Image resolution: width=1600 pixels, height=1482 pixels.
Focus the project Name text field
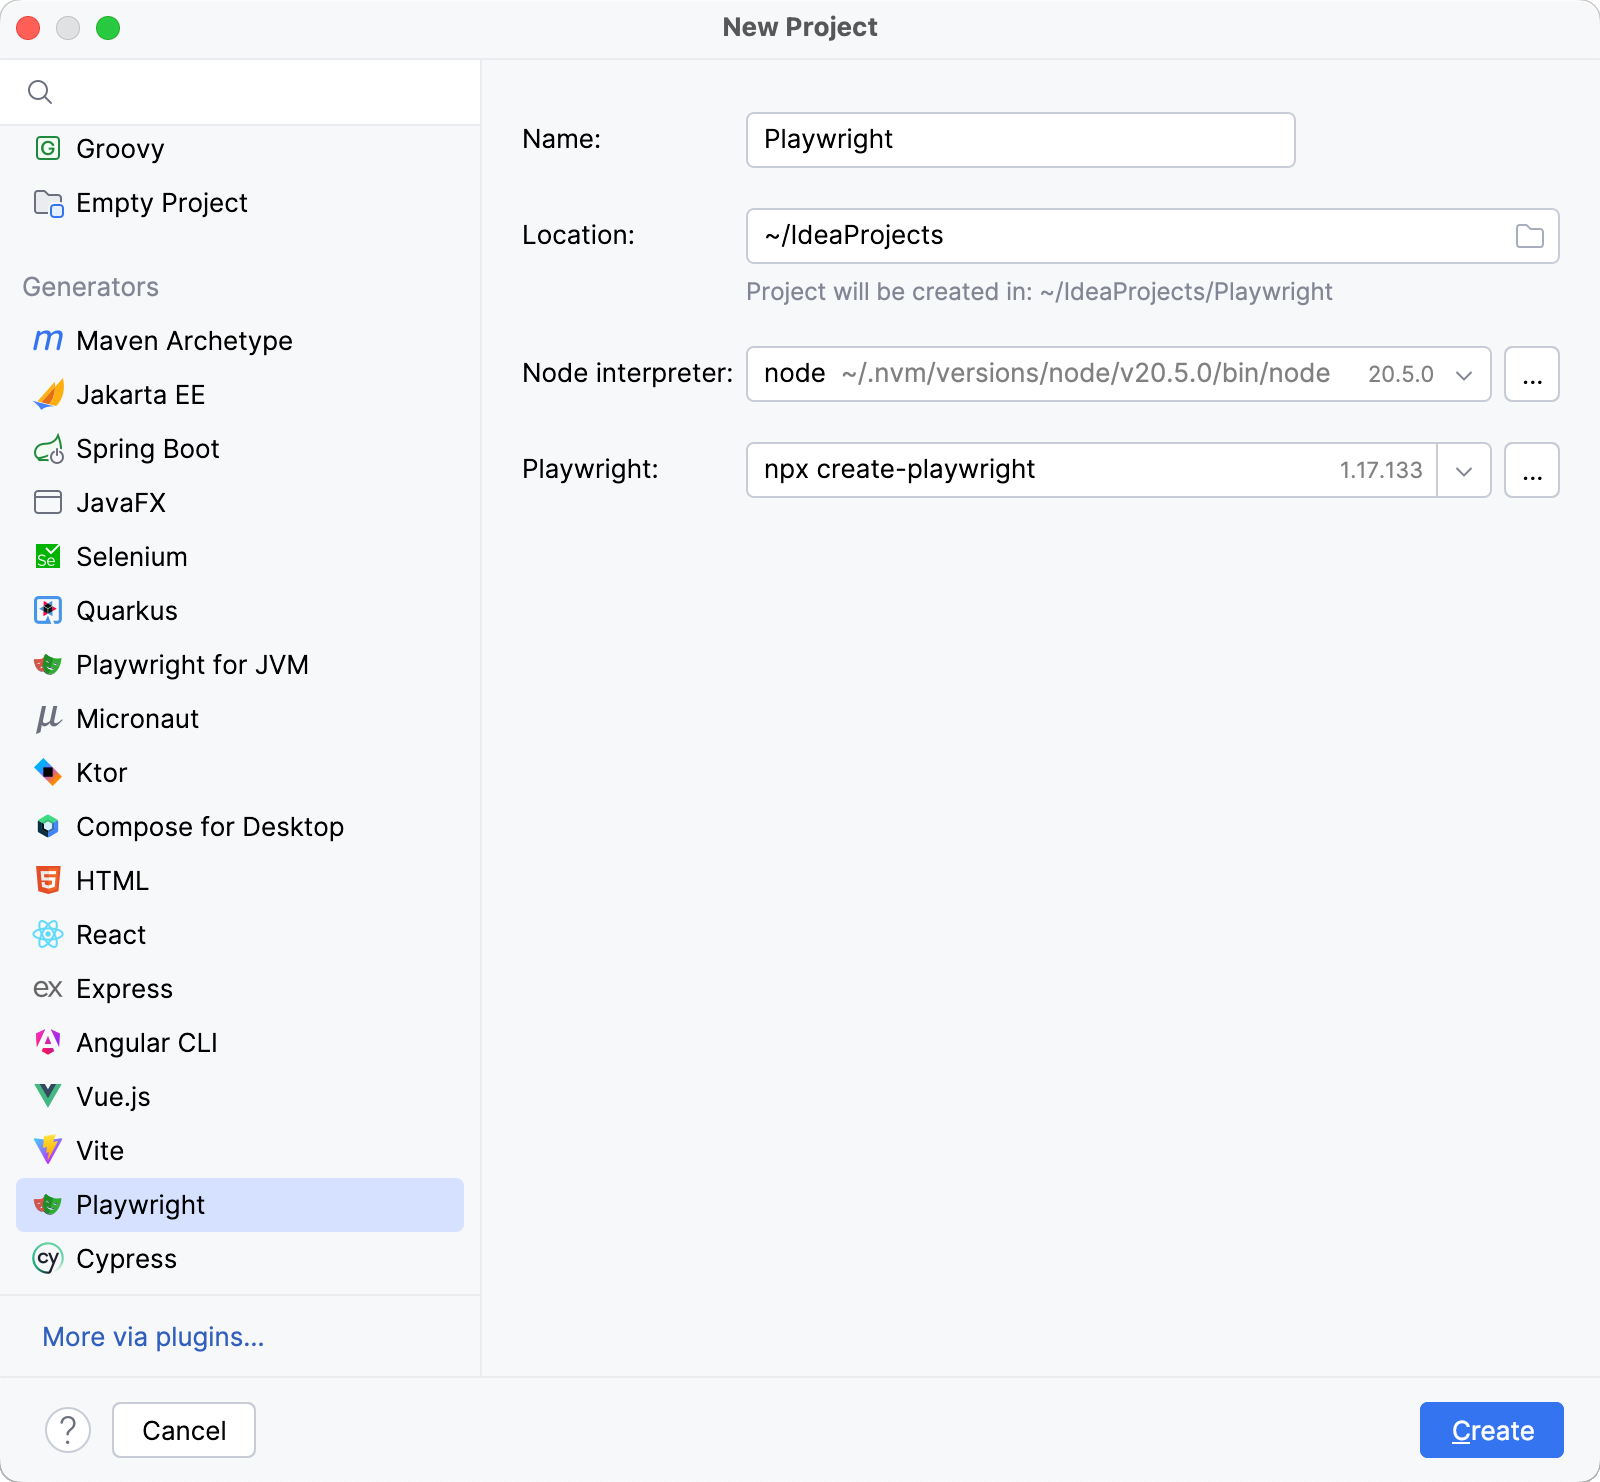pos(1020,140)
